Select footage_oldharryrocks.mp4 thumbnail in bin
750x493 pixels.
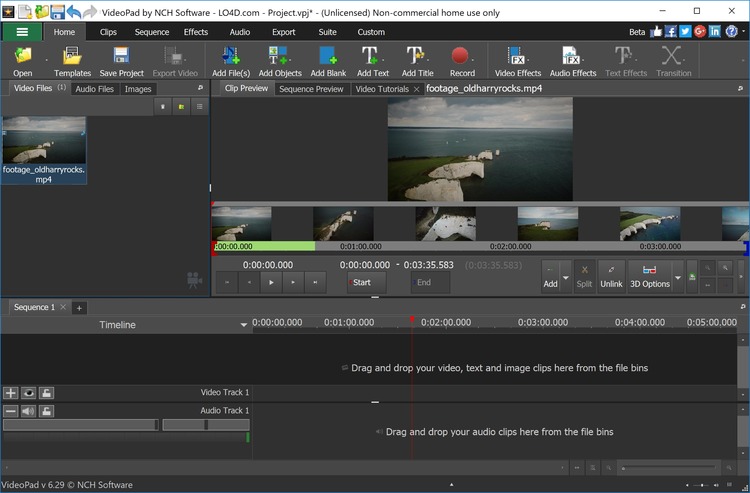pyautogui.click(x=44, y=150)
